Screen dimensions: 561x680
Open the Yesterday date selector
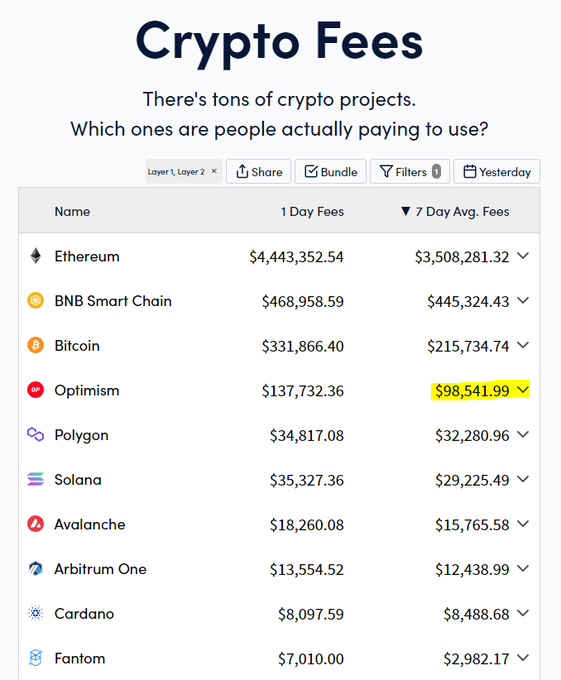497,172
